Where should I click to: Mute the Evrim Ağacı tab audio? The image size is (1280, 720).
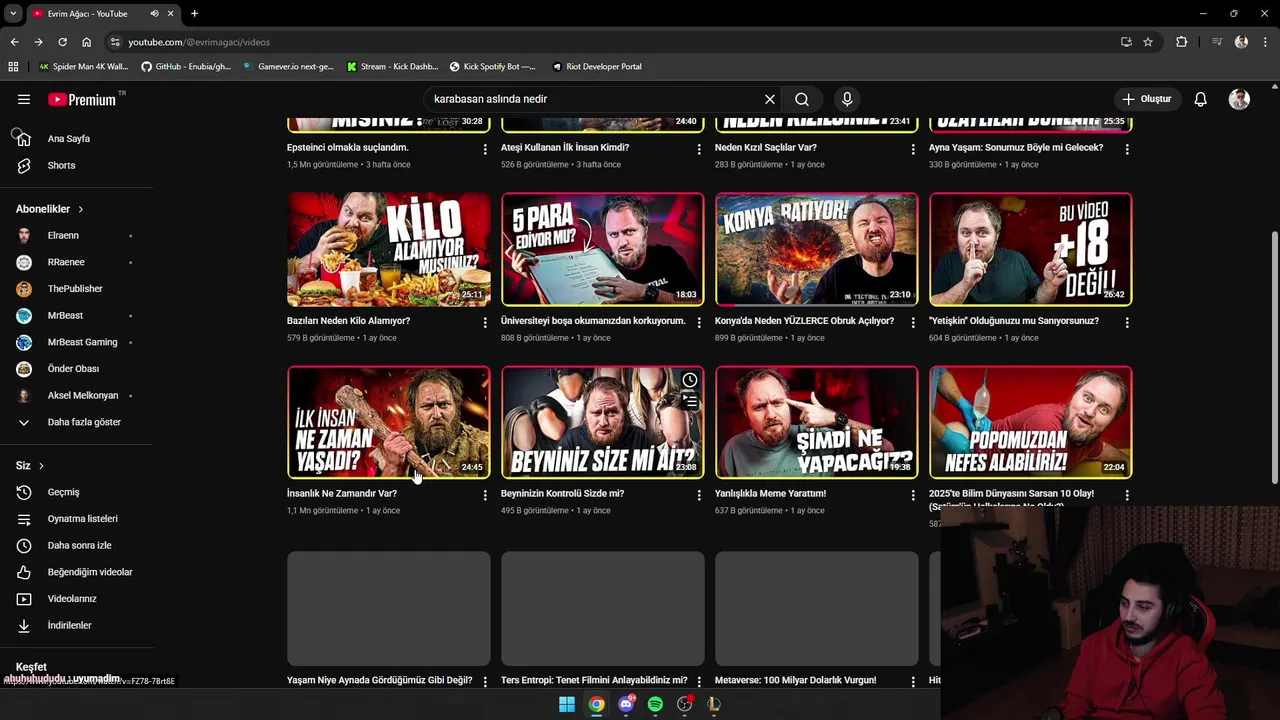tap(154, 14)
